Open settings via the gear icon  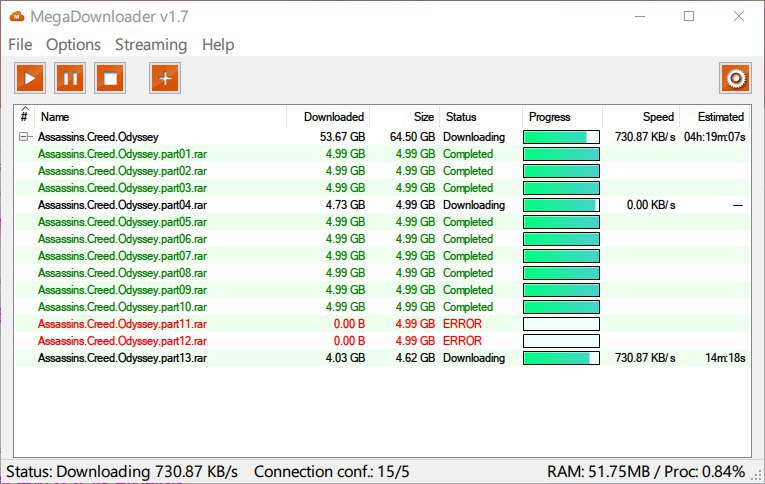click(735, 78)
